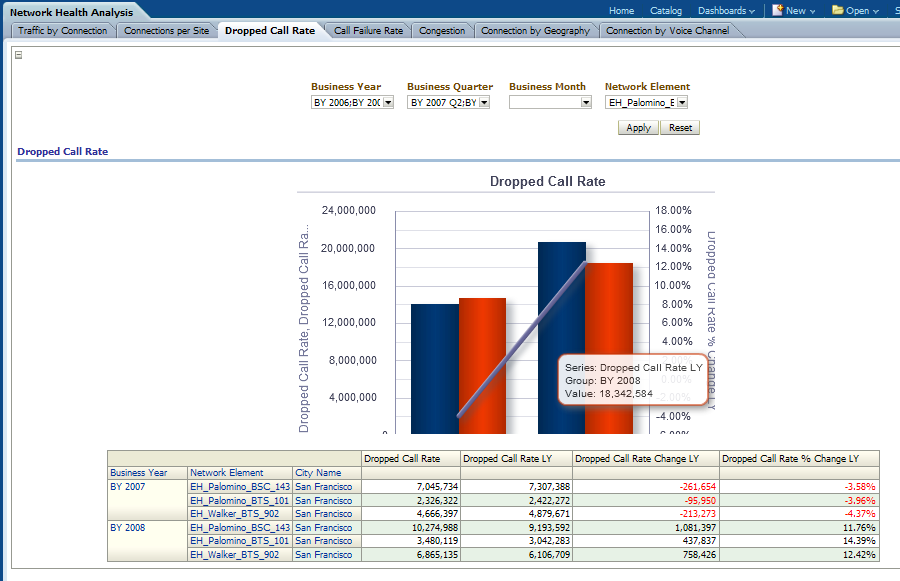The image size is (900, 581).
Task: Click the Network Health Analysis title
Action: coord(71,12)
